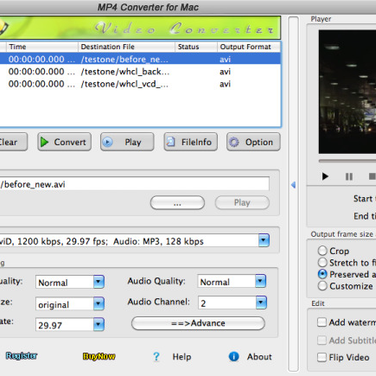Enable the Add watermark checkbox
The height and width of the screenshot is (376, 376).
coord(322,322)
